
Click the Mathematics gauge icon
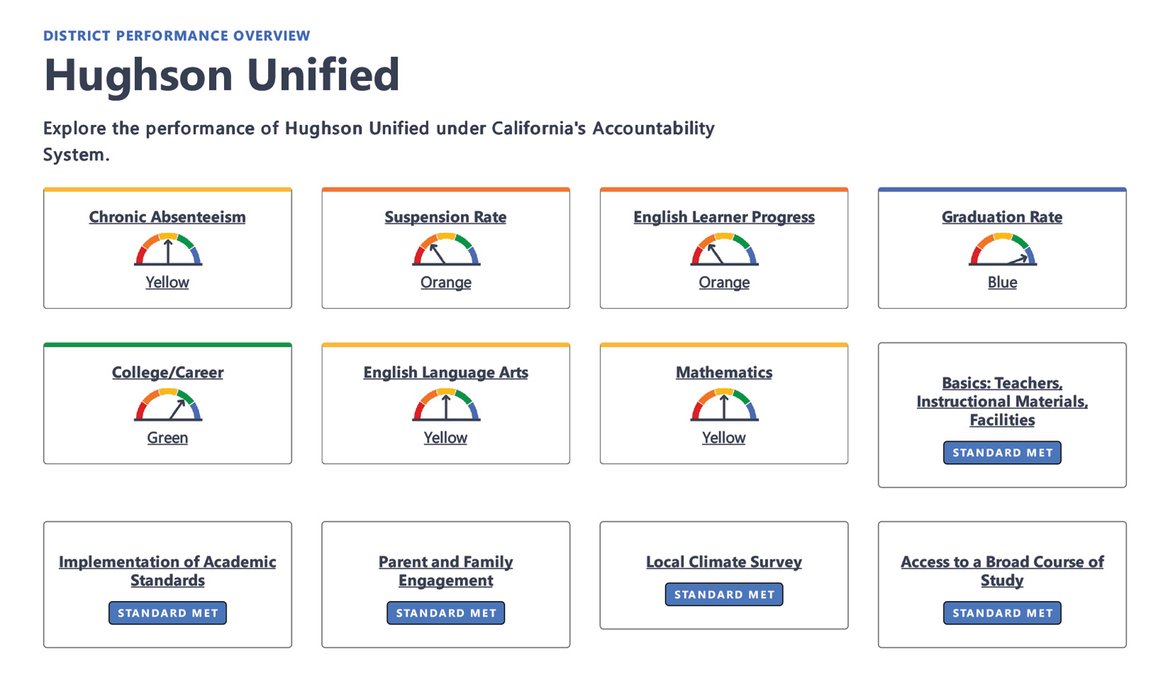[x=723, y=405]
